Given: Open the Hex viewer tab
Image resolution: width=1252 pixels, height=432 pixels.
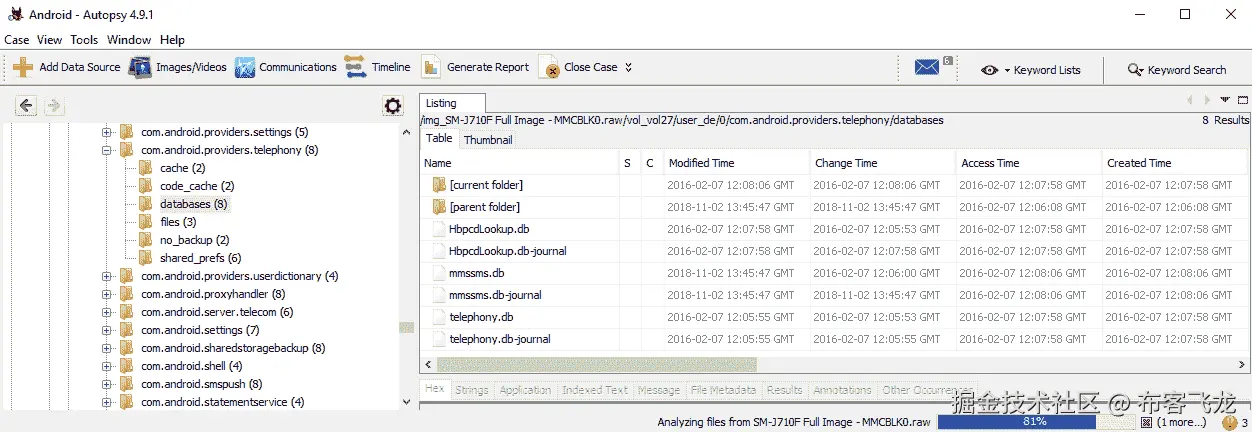Looking at the screenshot, I should tap(434, 390).
